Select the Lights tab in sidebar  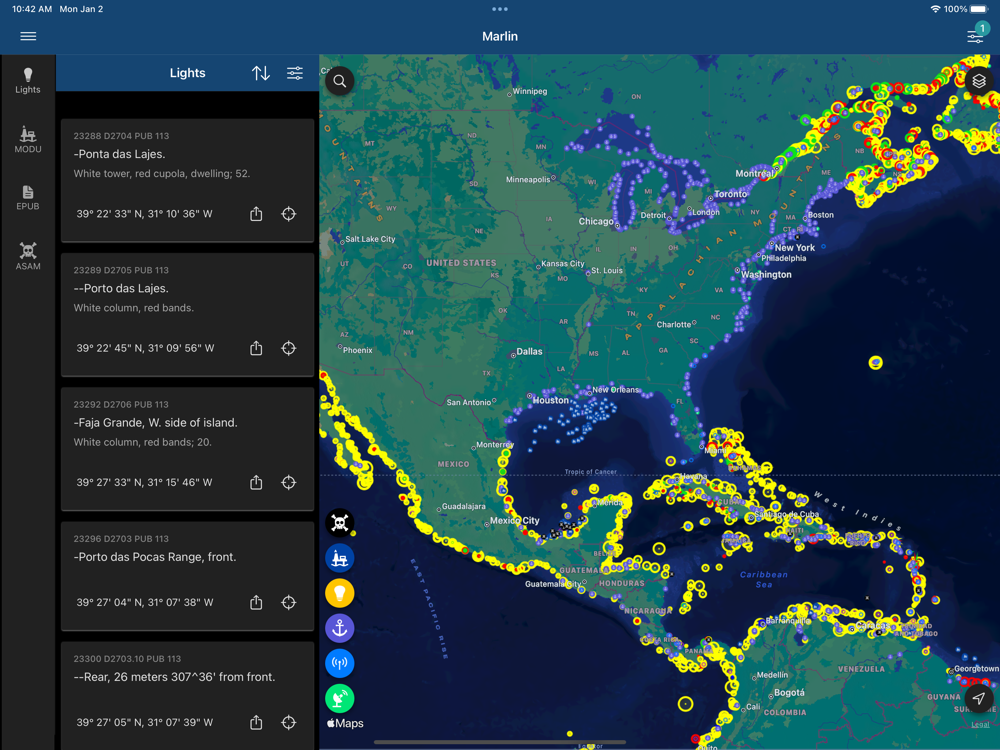coord(27,81)
